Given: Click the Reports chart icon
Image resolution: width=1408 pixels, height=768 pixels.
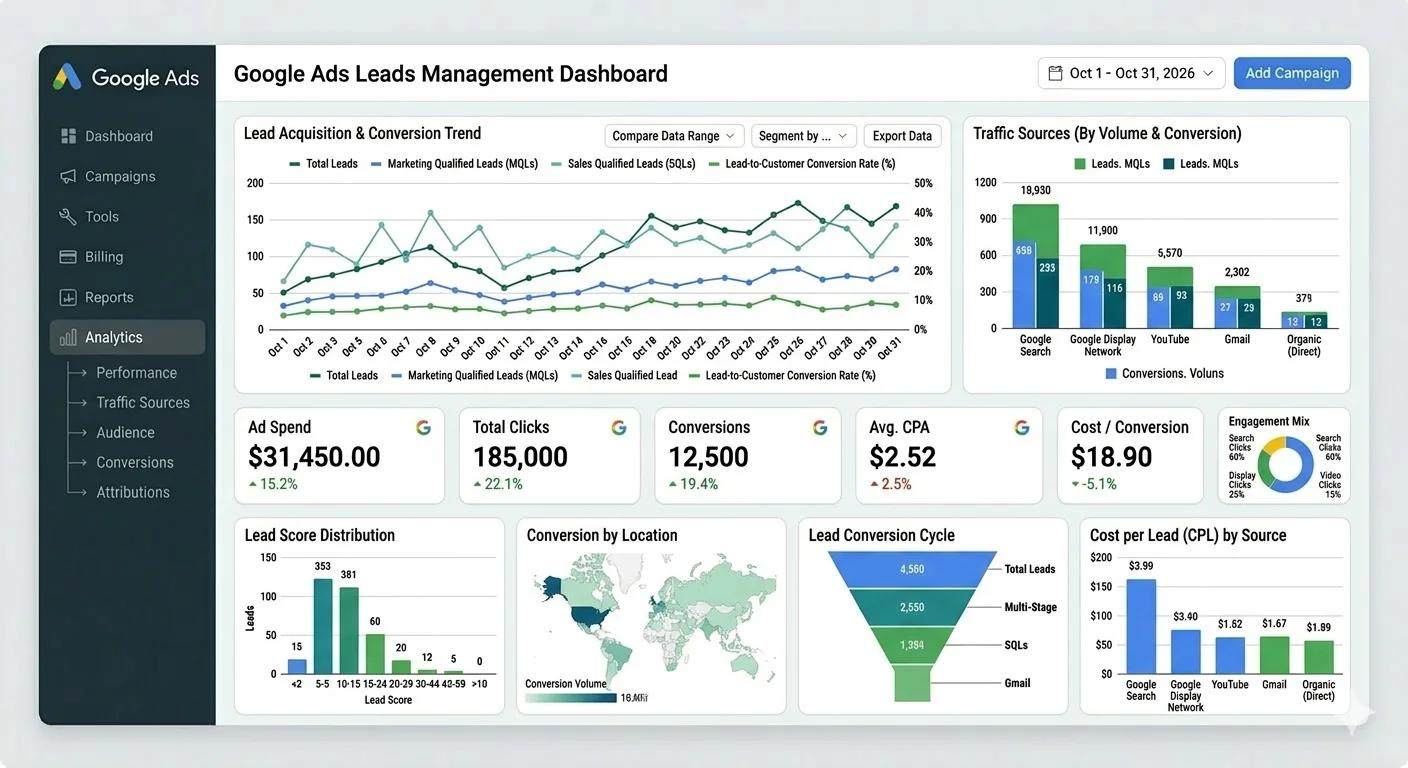Looking at the screenshot, I should point(68,298).
